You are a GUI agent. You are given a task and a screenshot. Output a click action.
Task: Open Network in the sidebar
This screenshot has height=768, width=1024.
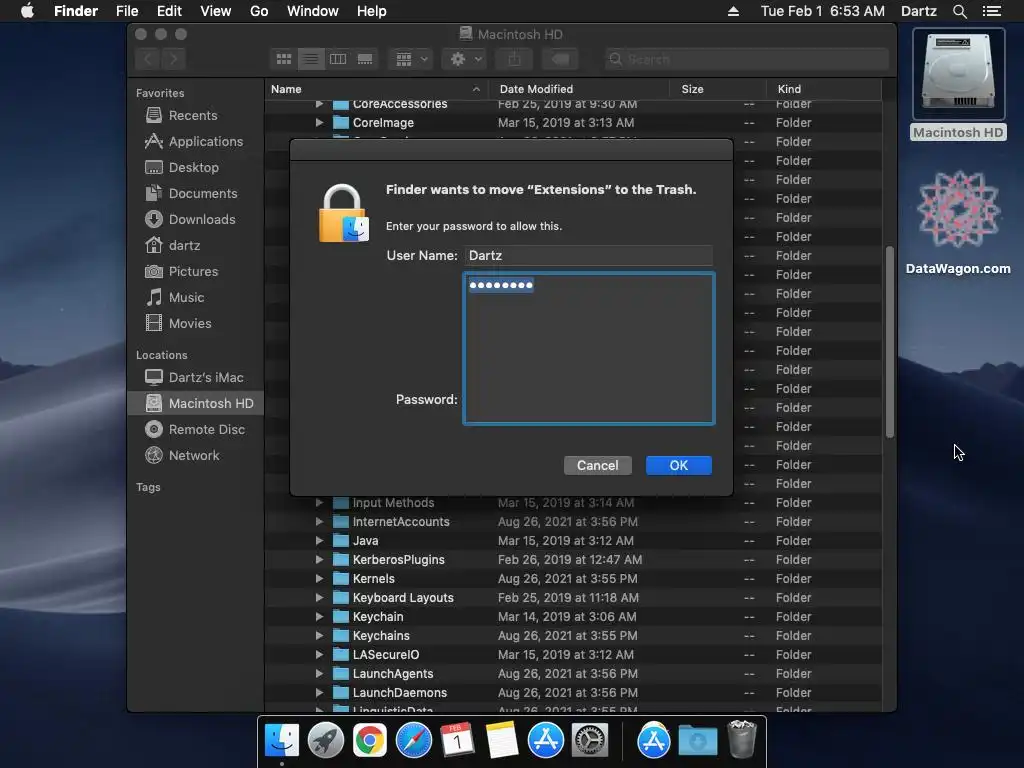pyautogui.click(x=193, y=456)
